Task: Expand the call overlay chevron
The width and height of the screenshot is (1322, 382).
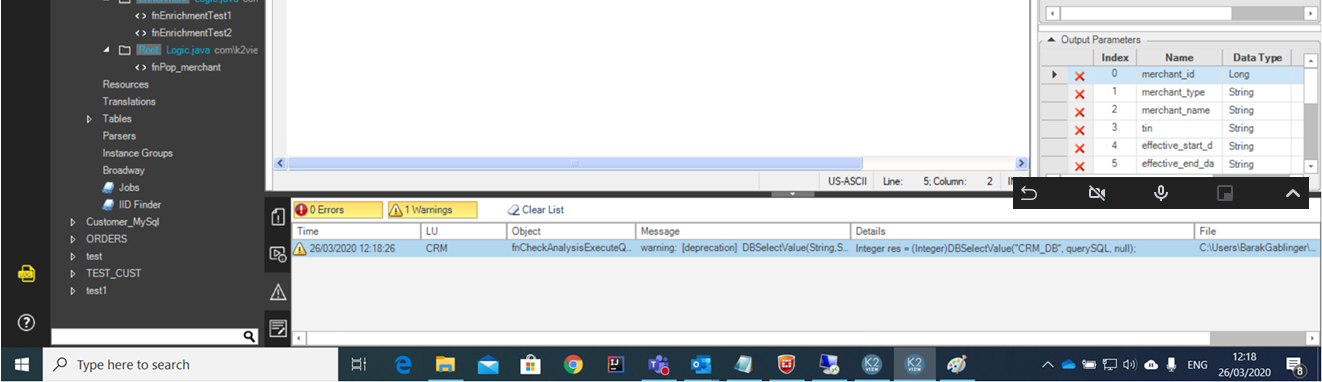Action: (1292, 193)
